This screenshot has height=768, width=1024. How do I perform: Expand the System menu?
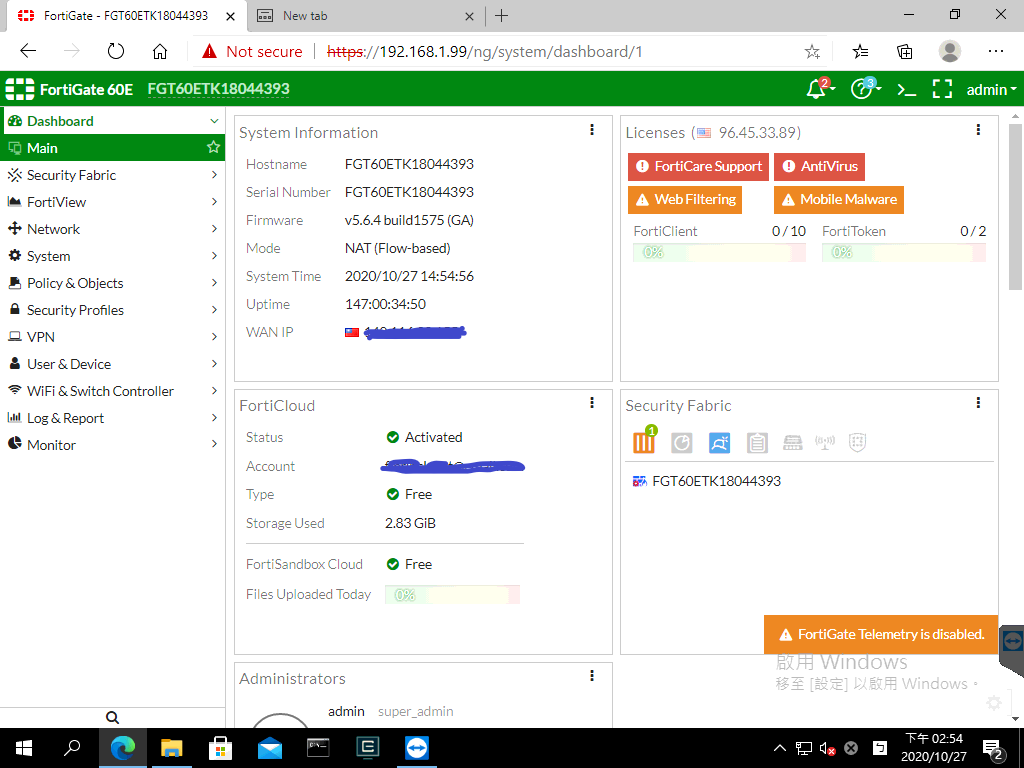tap(112, 256)
